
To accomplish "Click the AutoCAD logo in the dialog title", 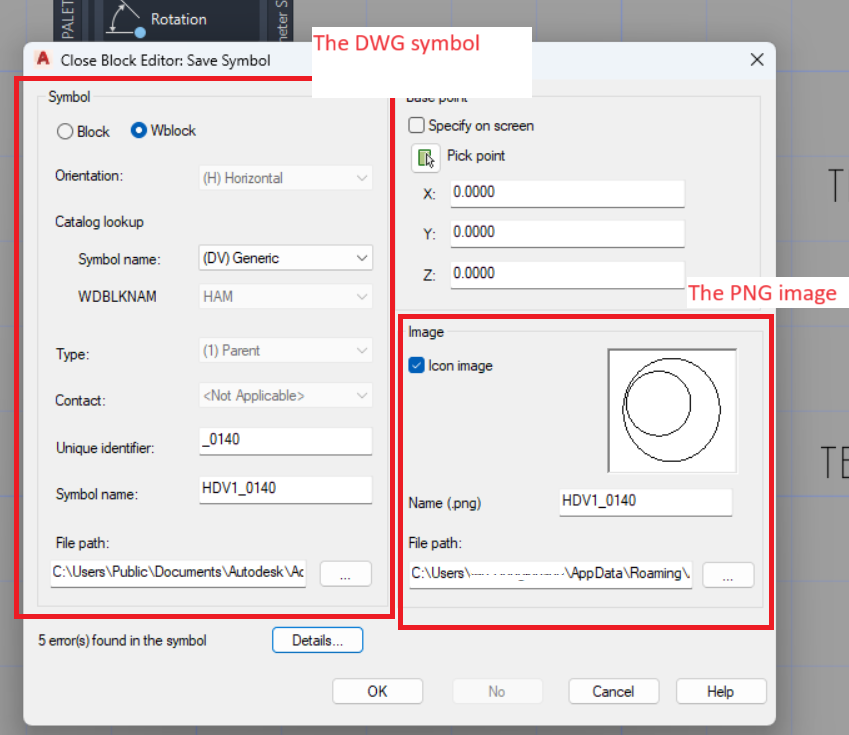I will point(42,60).
